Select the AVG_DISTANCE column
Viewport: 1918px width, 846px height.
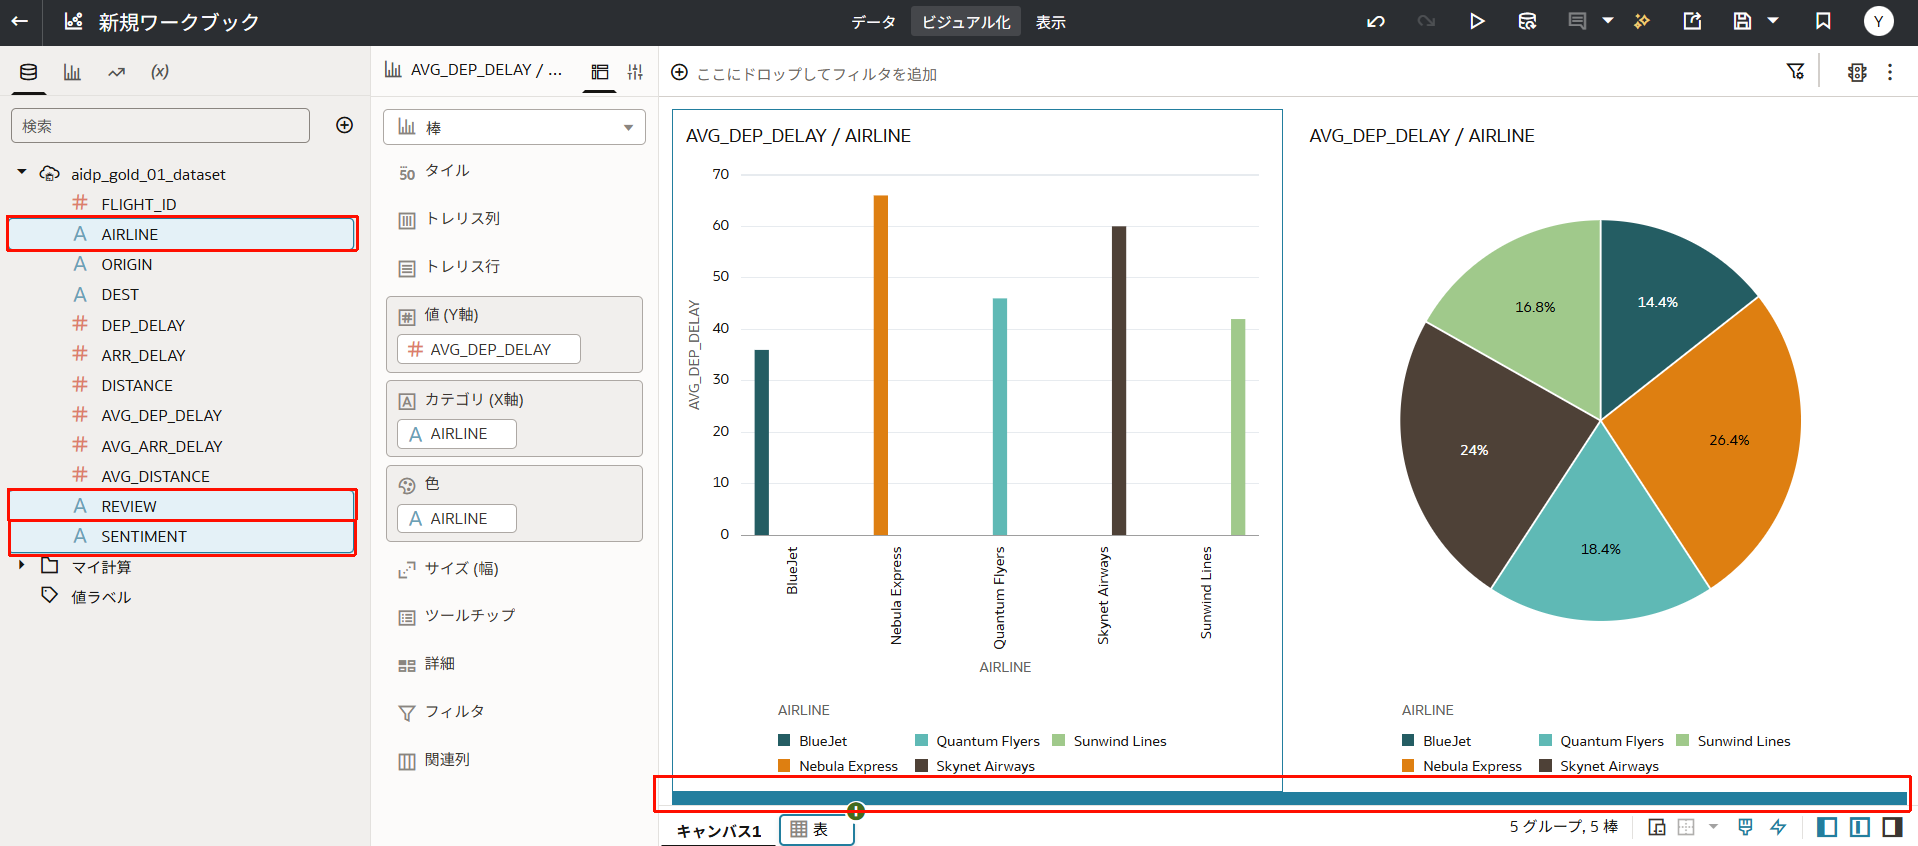click(155, 476)
